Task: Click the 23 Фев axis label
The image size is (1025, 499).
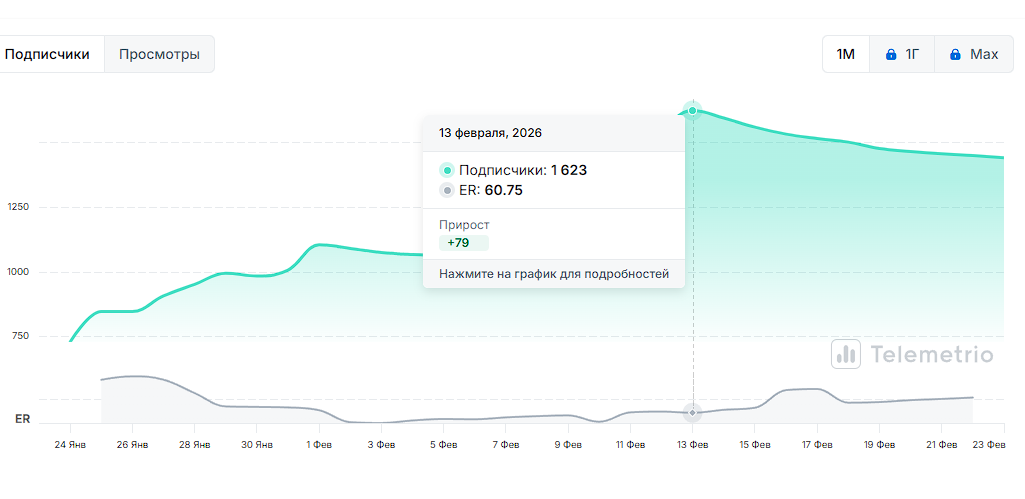Action: (x=989, y=444)
